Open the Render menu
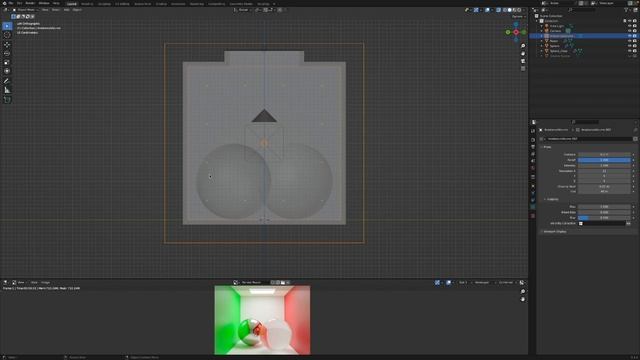Image resolution: width=640 pixels, height=360 pixels. click(x=30, y=3)
